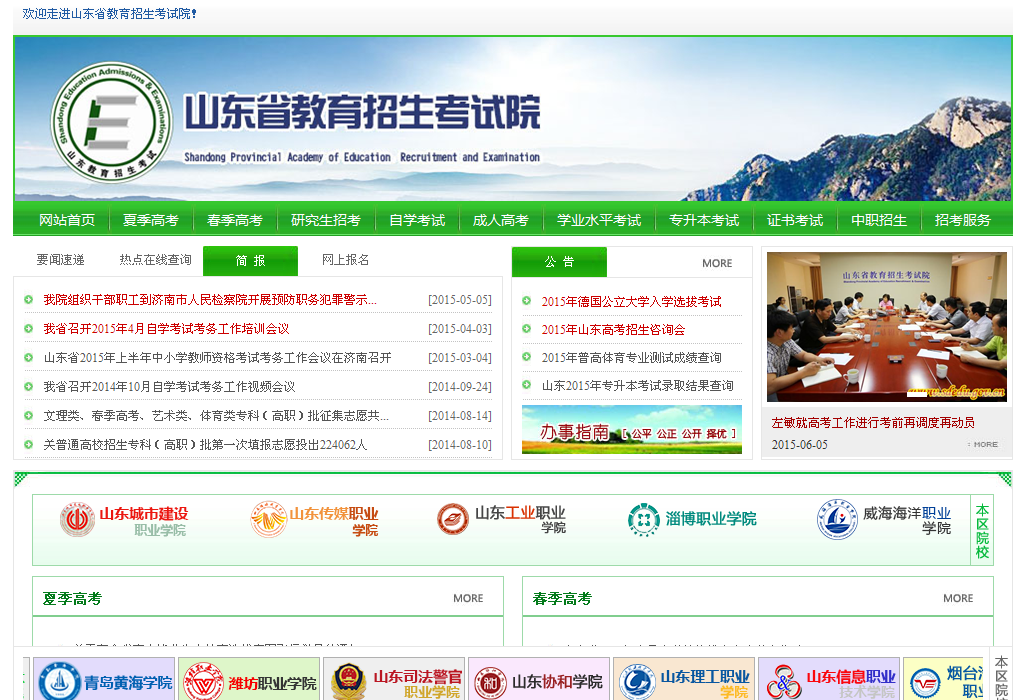
Task: Open the 第一次填报志愿投出224062人 article
Action: click(205, 445)
